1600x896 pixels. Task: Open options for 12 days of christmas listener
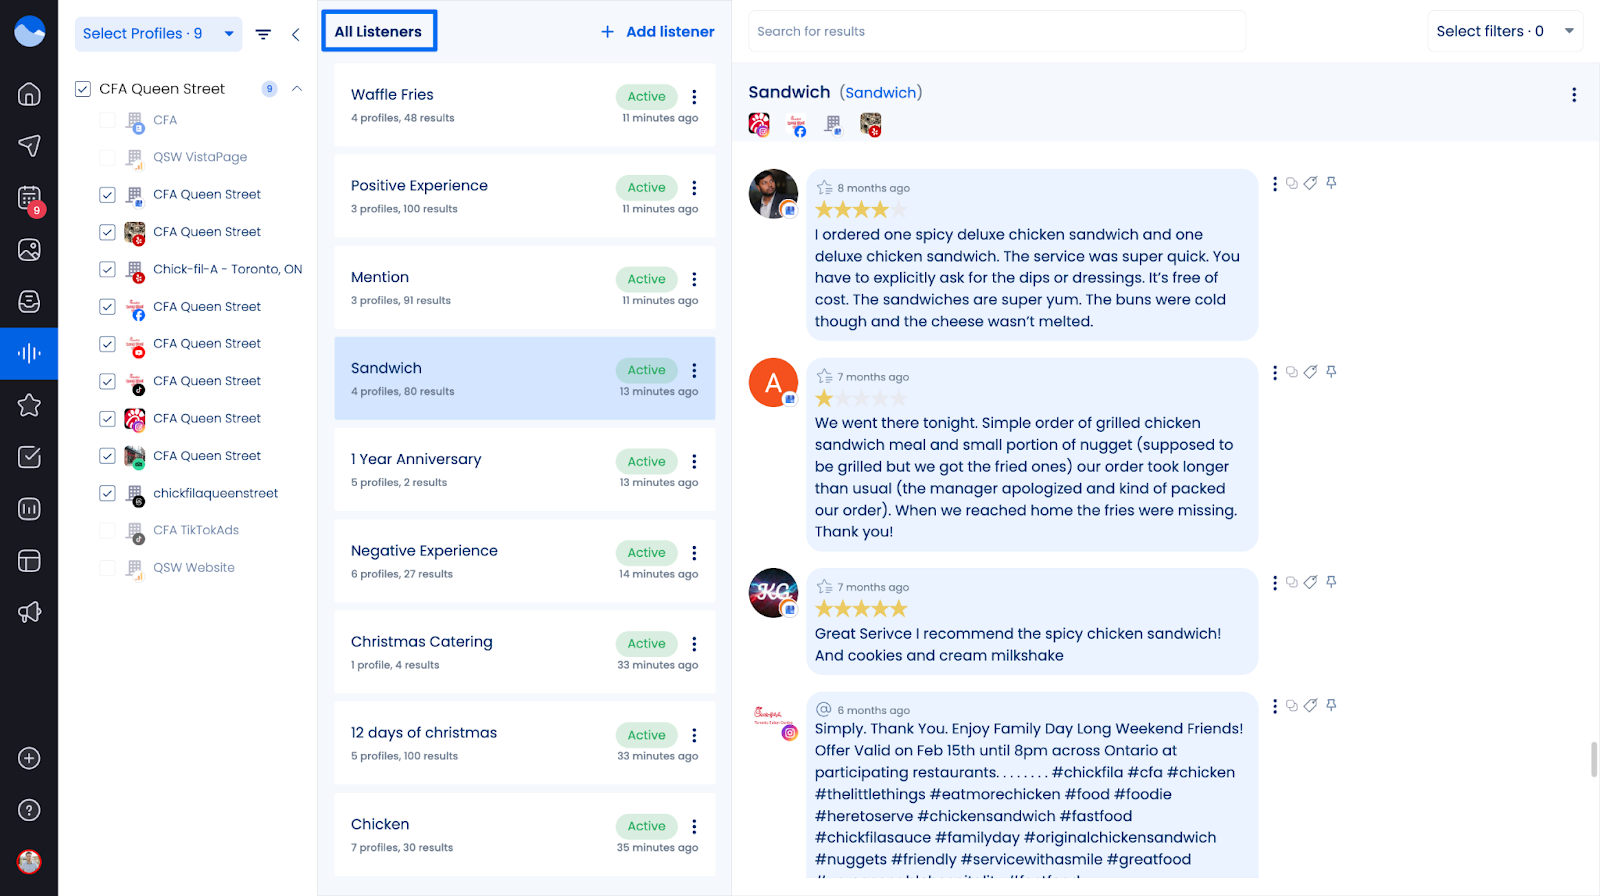tap(694, 735)
